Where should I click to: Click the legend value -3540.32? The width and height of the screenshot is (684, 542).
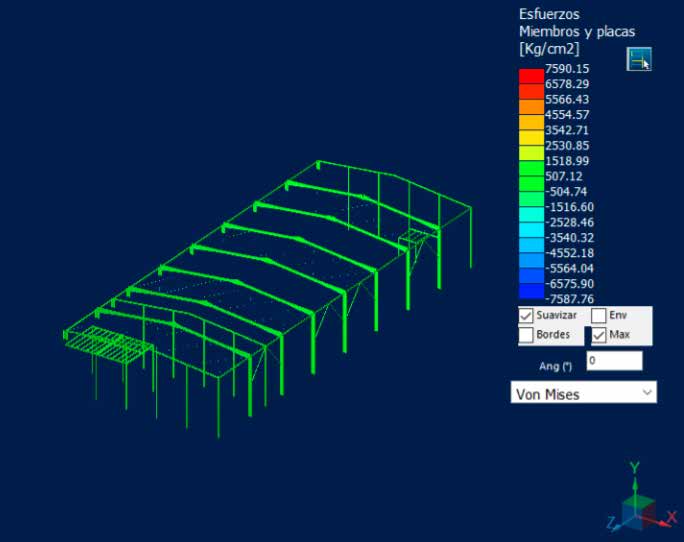click(570, 238)
